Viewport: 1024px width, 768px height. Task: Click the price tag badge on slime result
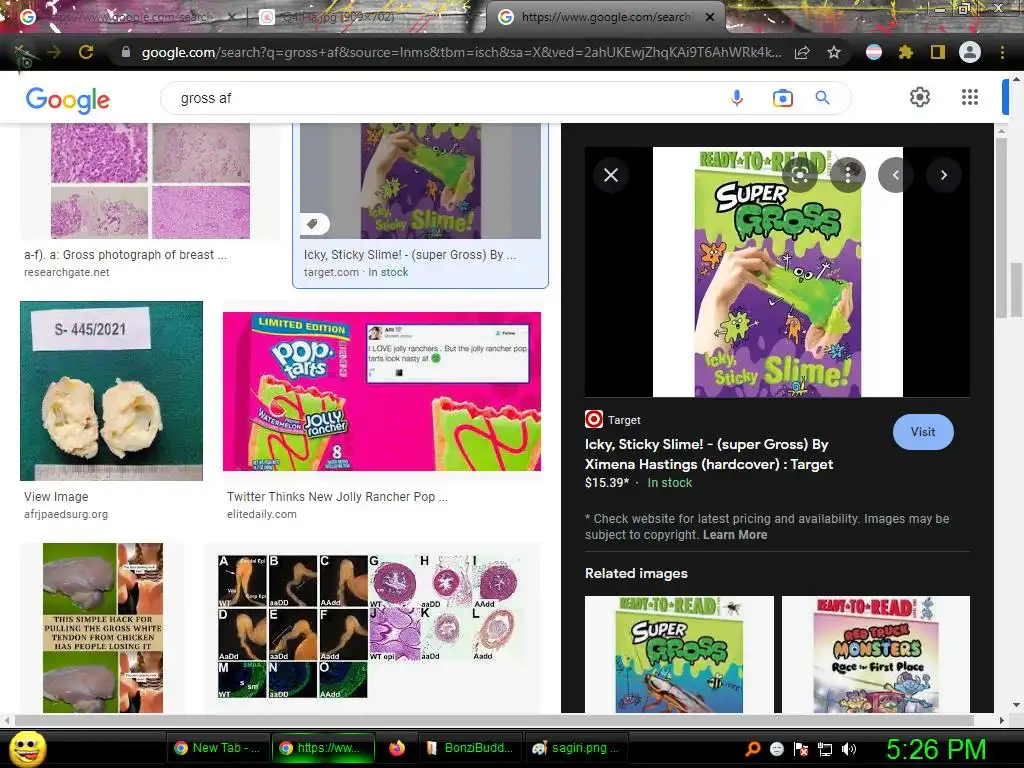(x=314, y=224)
